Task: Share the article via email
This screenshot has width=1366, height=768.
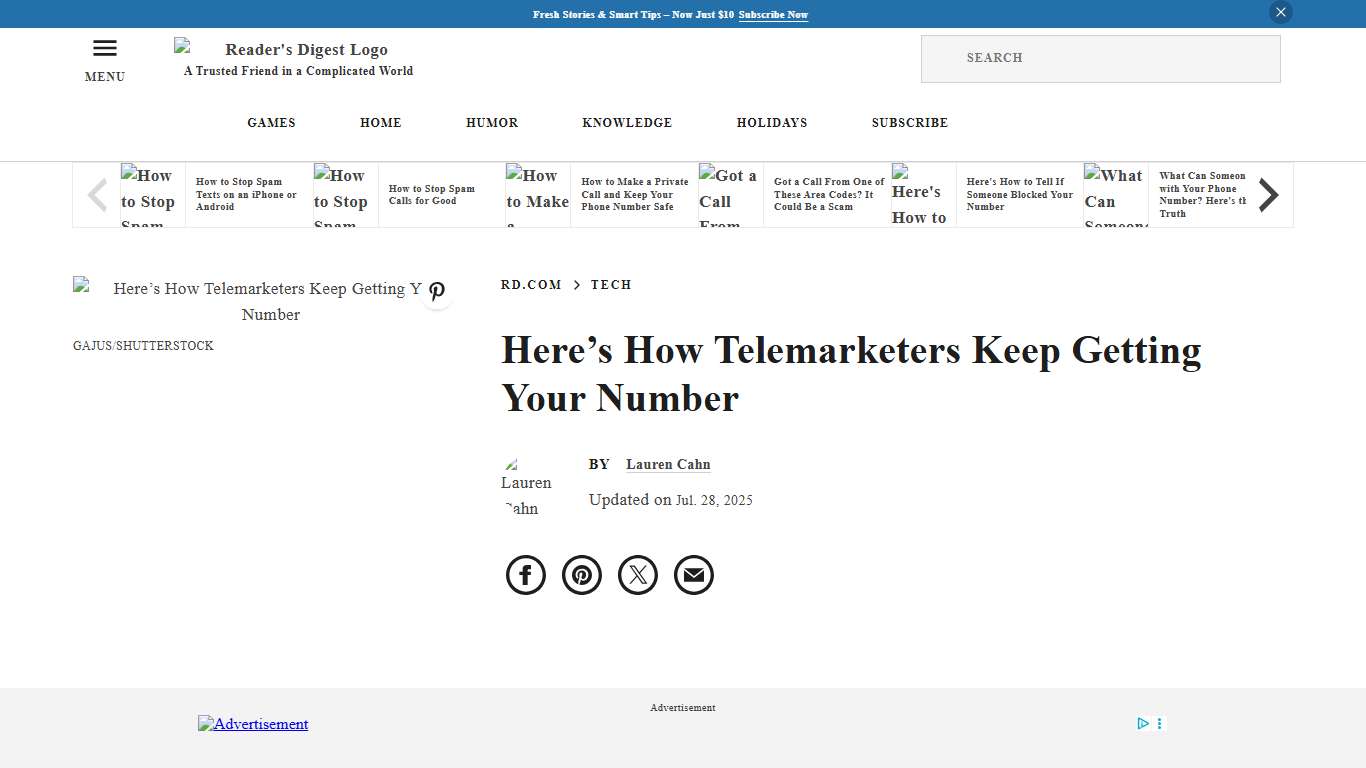Action: tap(693, 575)
